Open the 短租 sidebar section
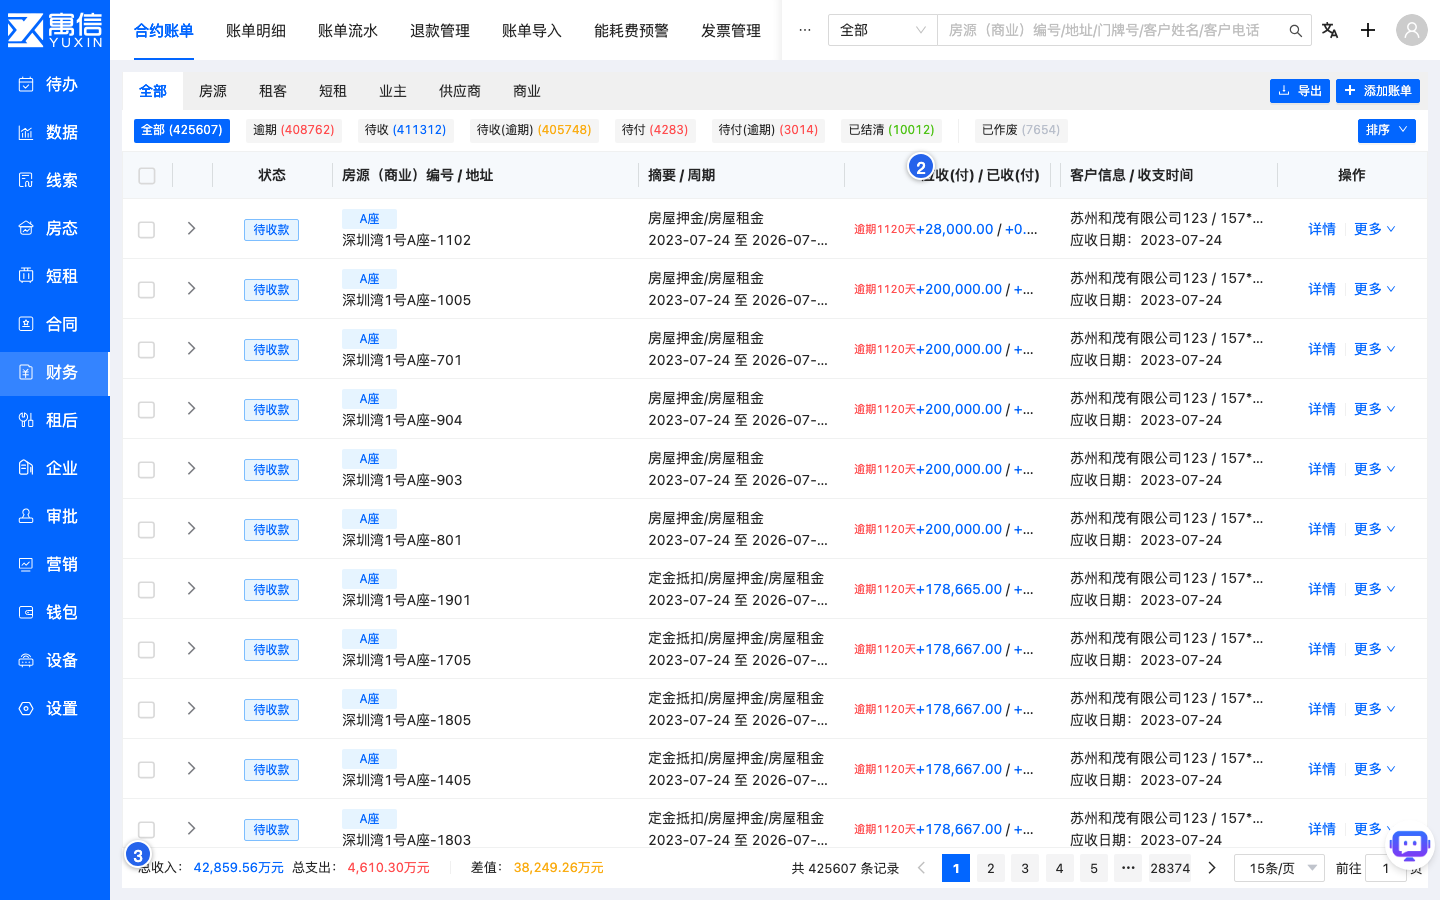The width and height of the screenshot is (1440, 900). coord(54,276)
